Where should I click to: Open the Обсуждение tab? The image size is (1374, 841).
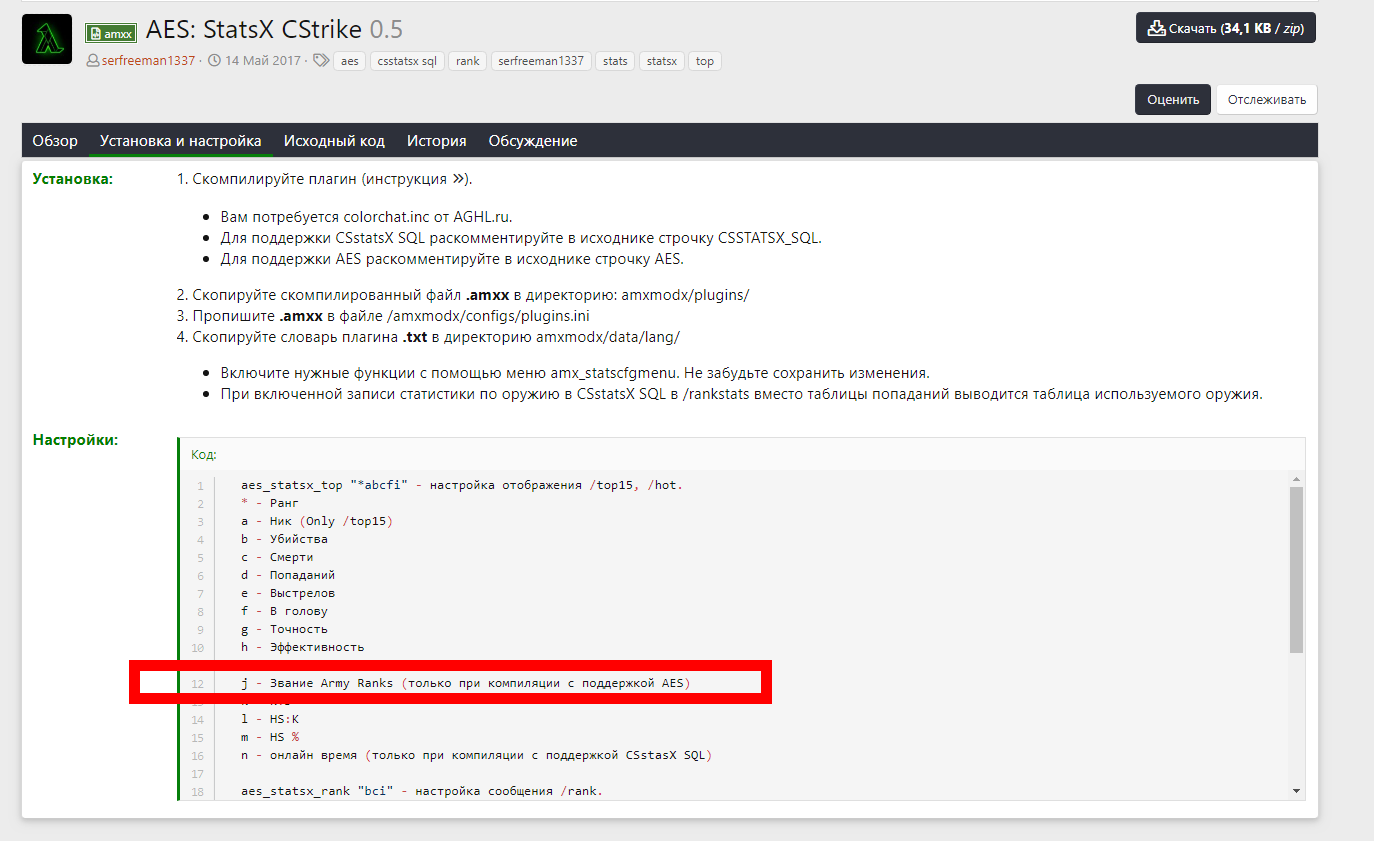tap(533, 141)
